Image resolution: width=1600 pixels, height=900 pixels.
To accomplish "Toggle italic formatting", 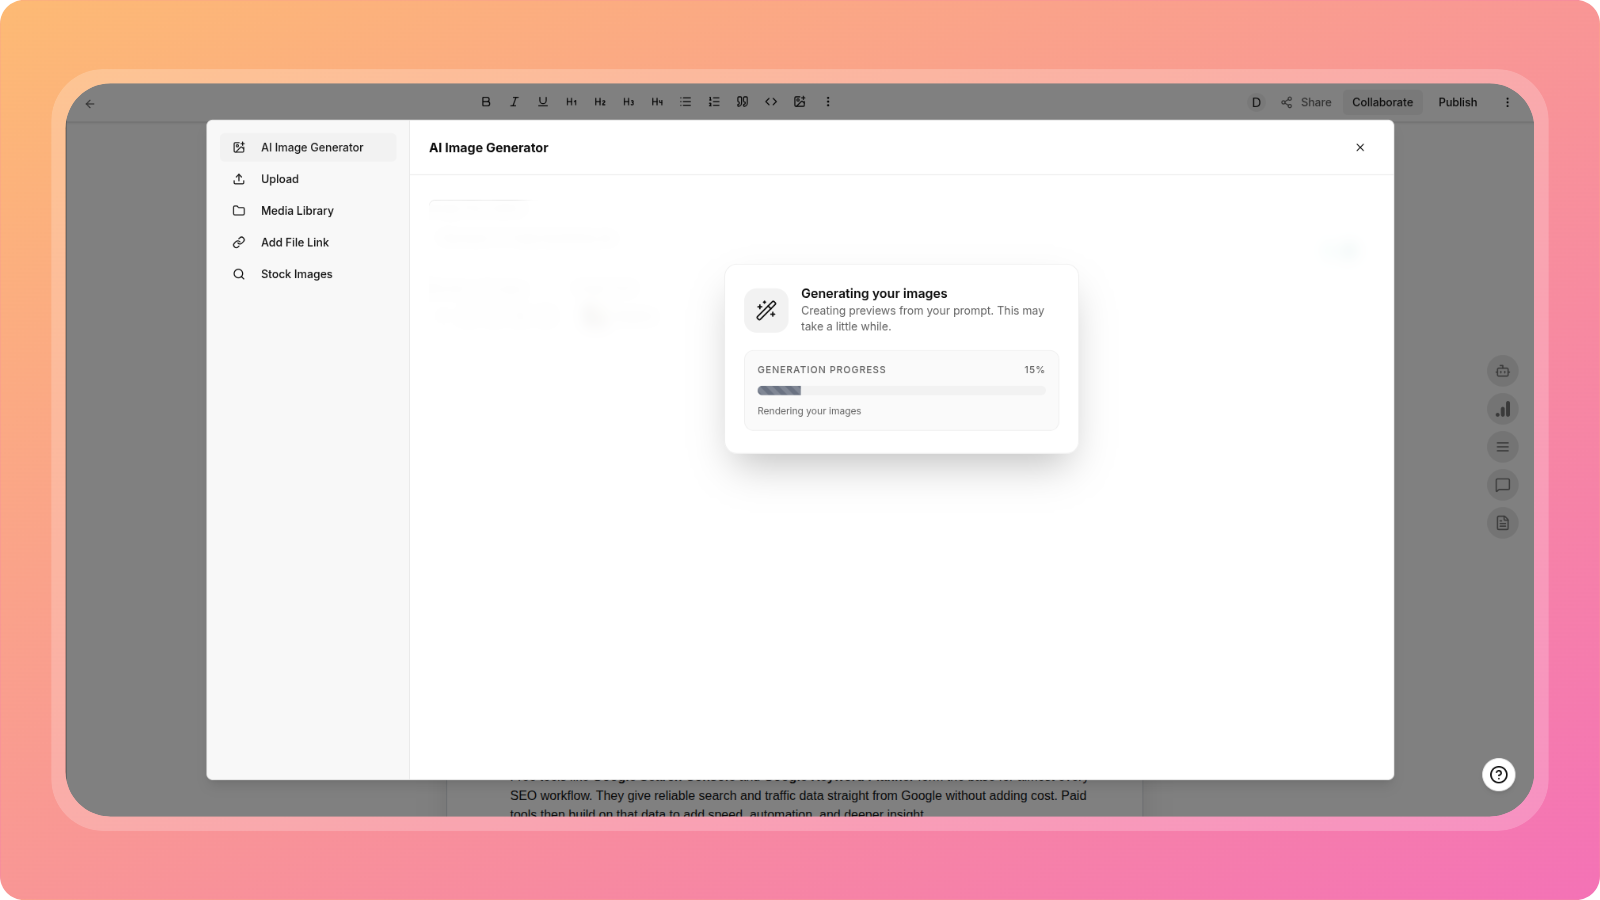I will tap(514, 102).
